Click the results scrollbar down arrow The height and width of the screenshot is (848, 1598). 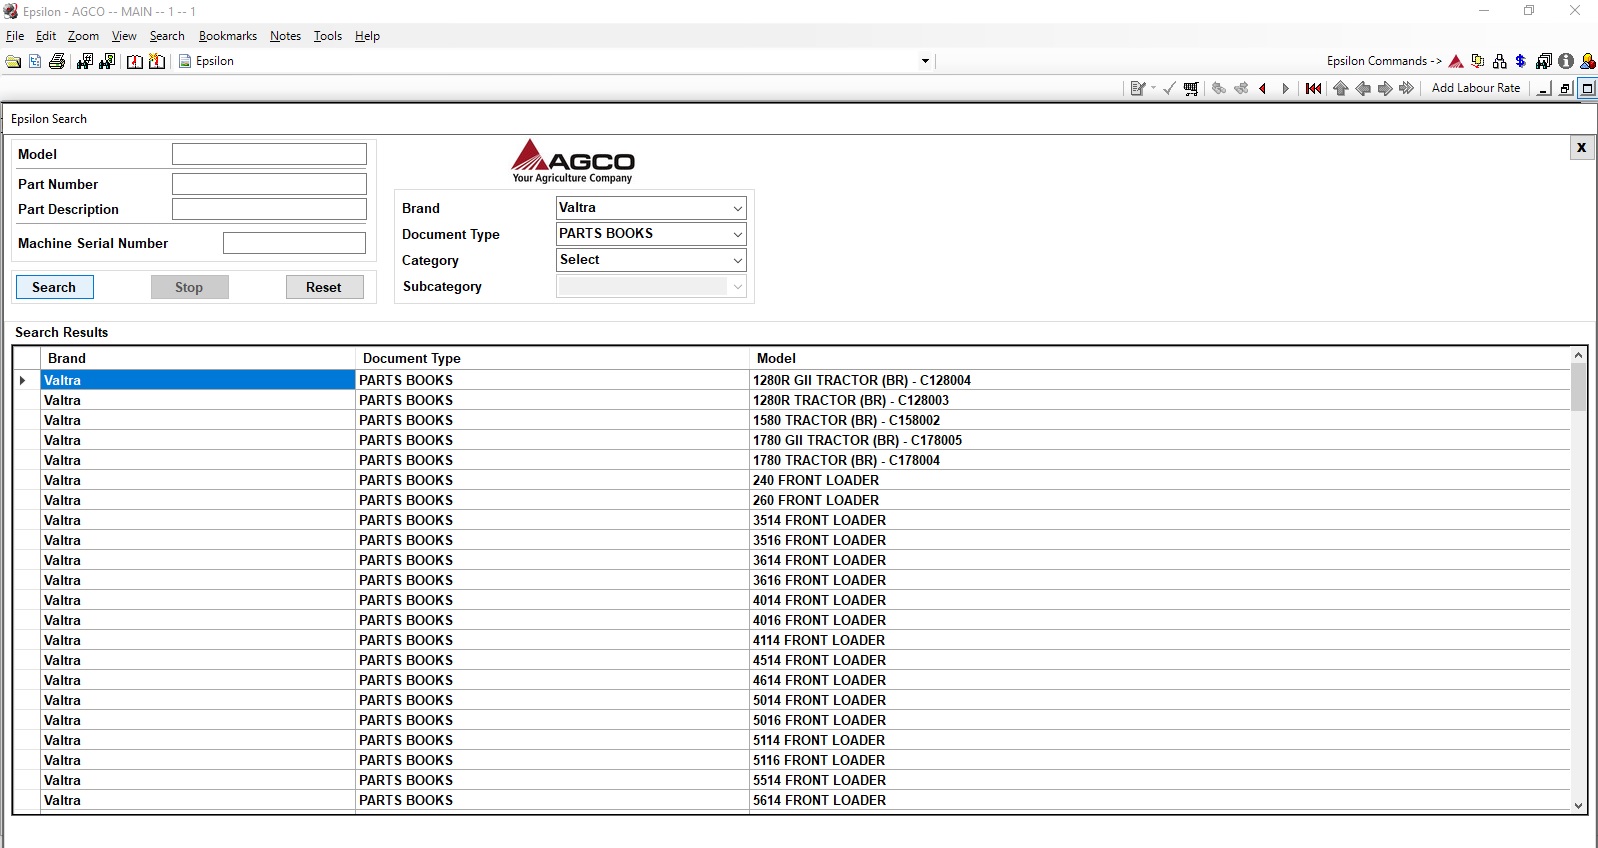(x=1579, y=805)
